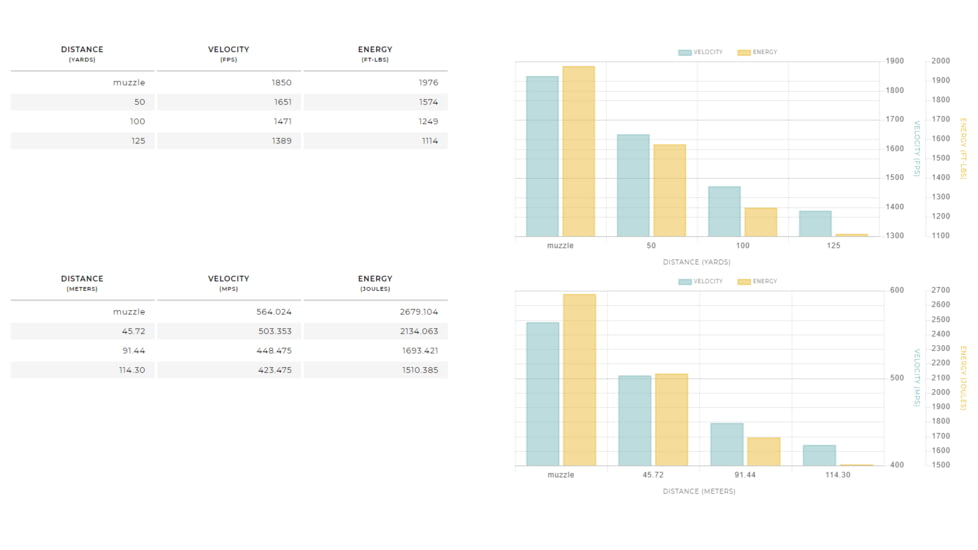Image resolution: width=978 pixels, height=550 pixels.
Task: Select energy value 2679.104 in metric table
Action: pos(419,312)
